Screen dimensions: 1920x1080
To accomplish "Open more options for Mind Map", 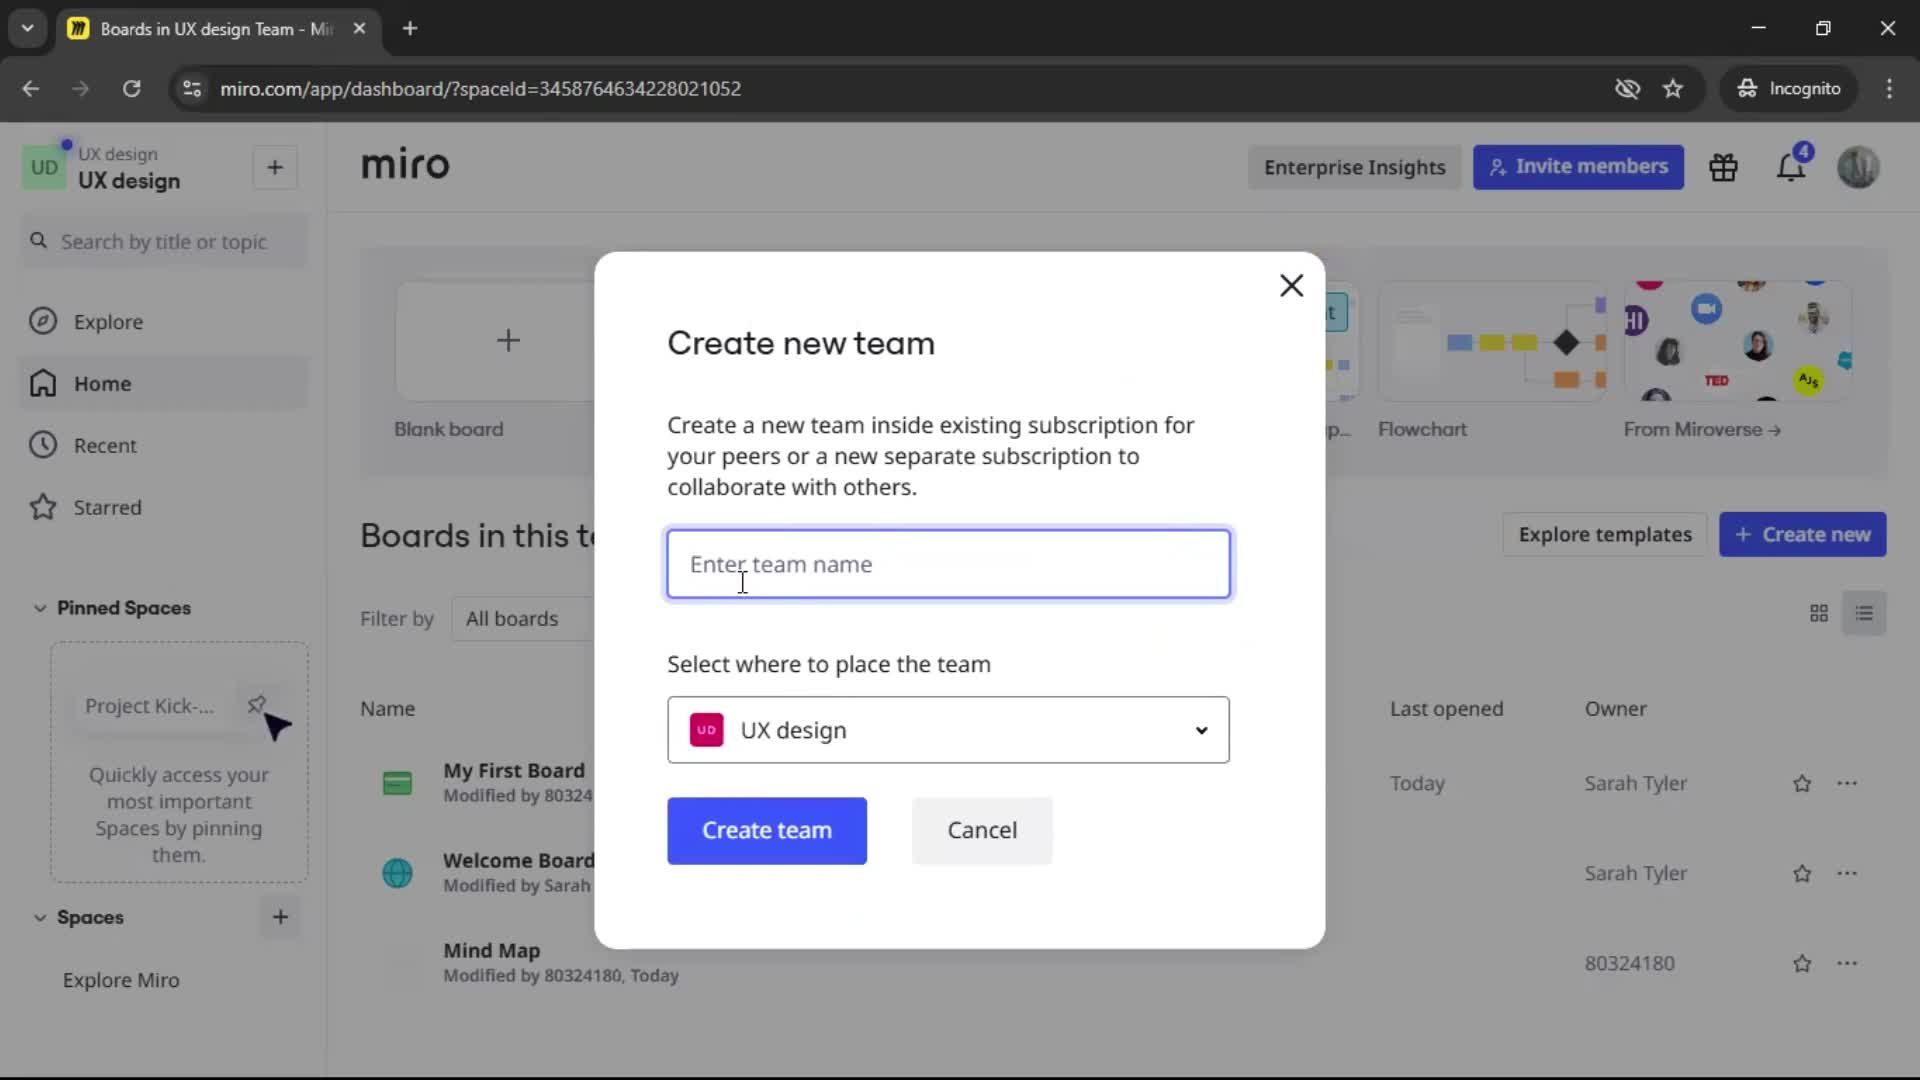I will click(x=1847, y=964).
